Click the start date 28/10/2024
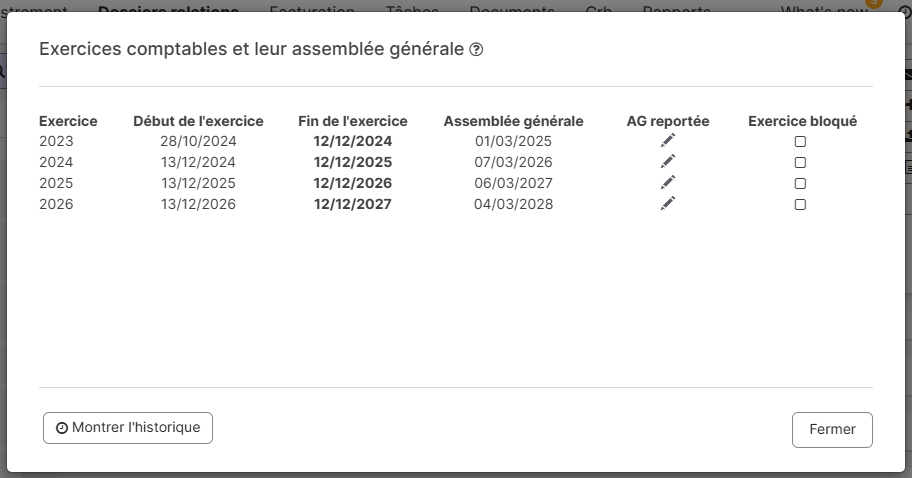This screenshot has height=478, width=912. [x=198, y=141]
